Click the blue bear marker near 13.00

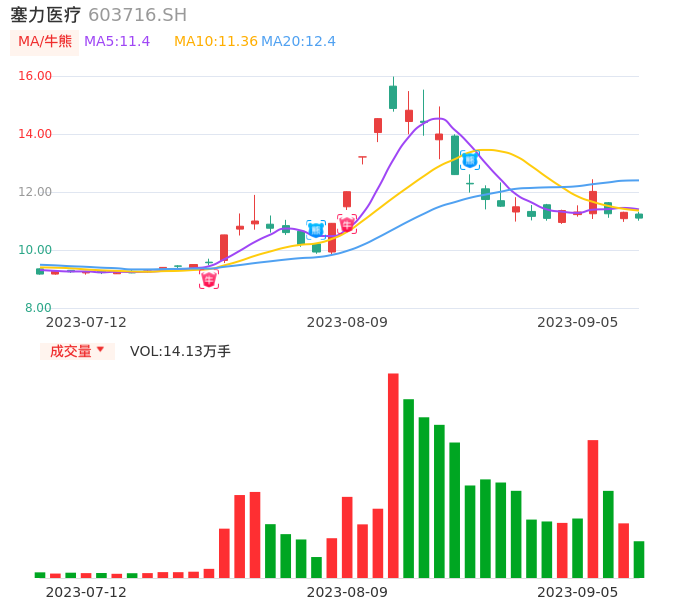(x=469, y=160)
